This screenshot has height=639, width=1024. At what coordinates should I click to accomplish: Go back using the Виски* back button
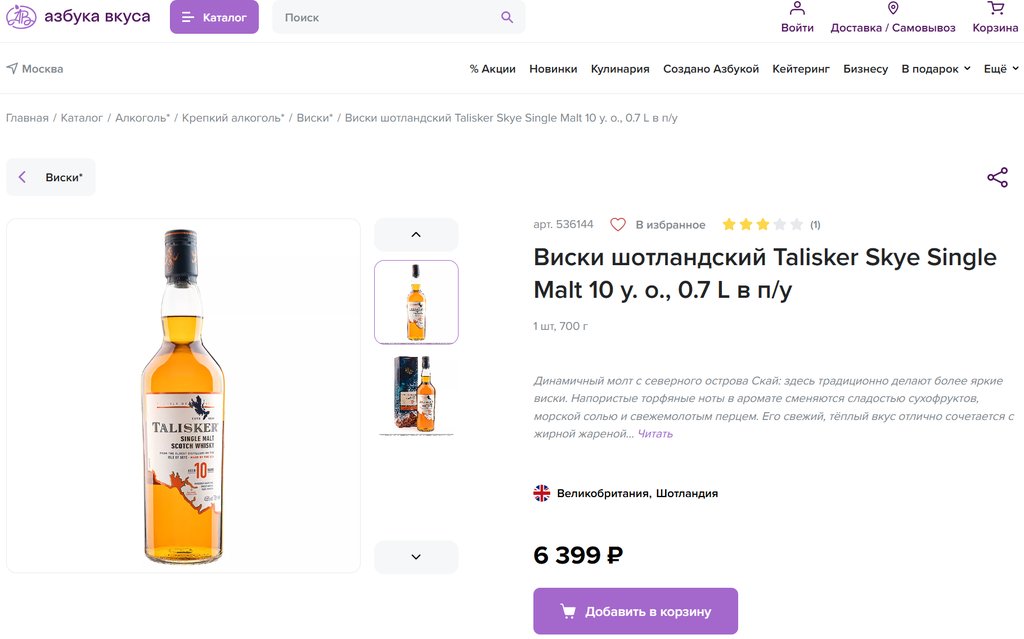point(51,177)
